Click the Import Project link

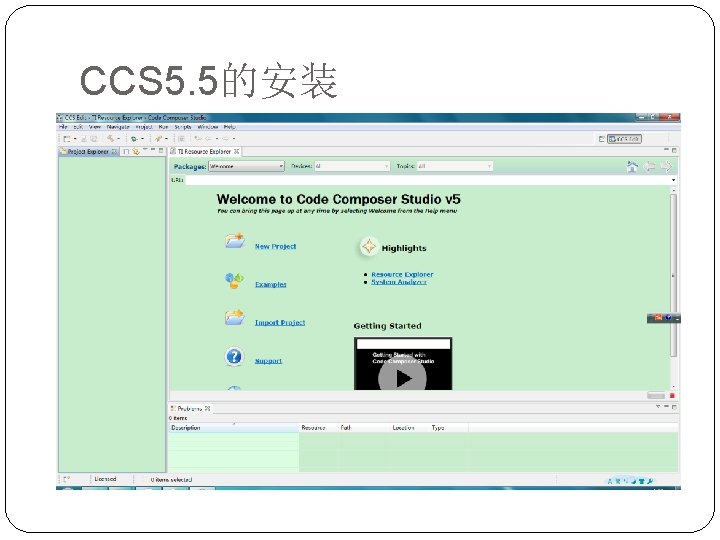pyautogui.click(x=280, y=323)
